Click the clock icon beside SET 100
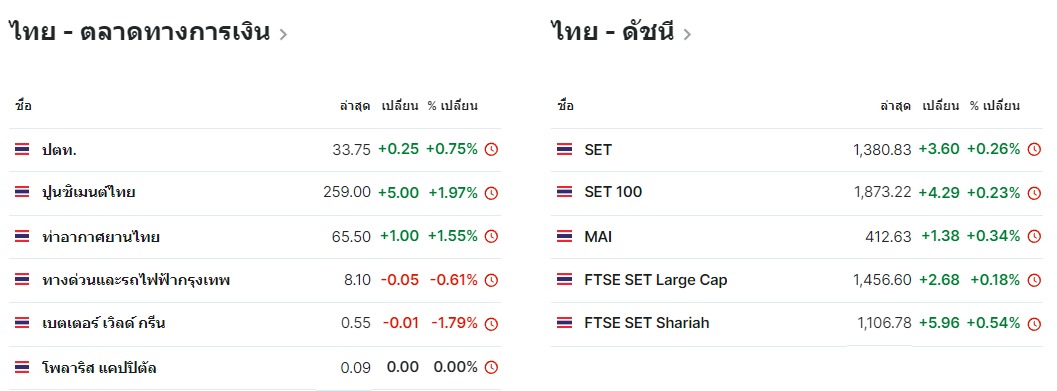This screenshot has height=391, width=1057. [x=1034, y=193]
